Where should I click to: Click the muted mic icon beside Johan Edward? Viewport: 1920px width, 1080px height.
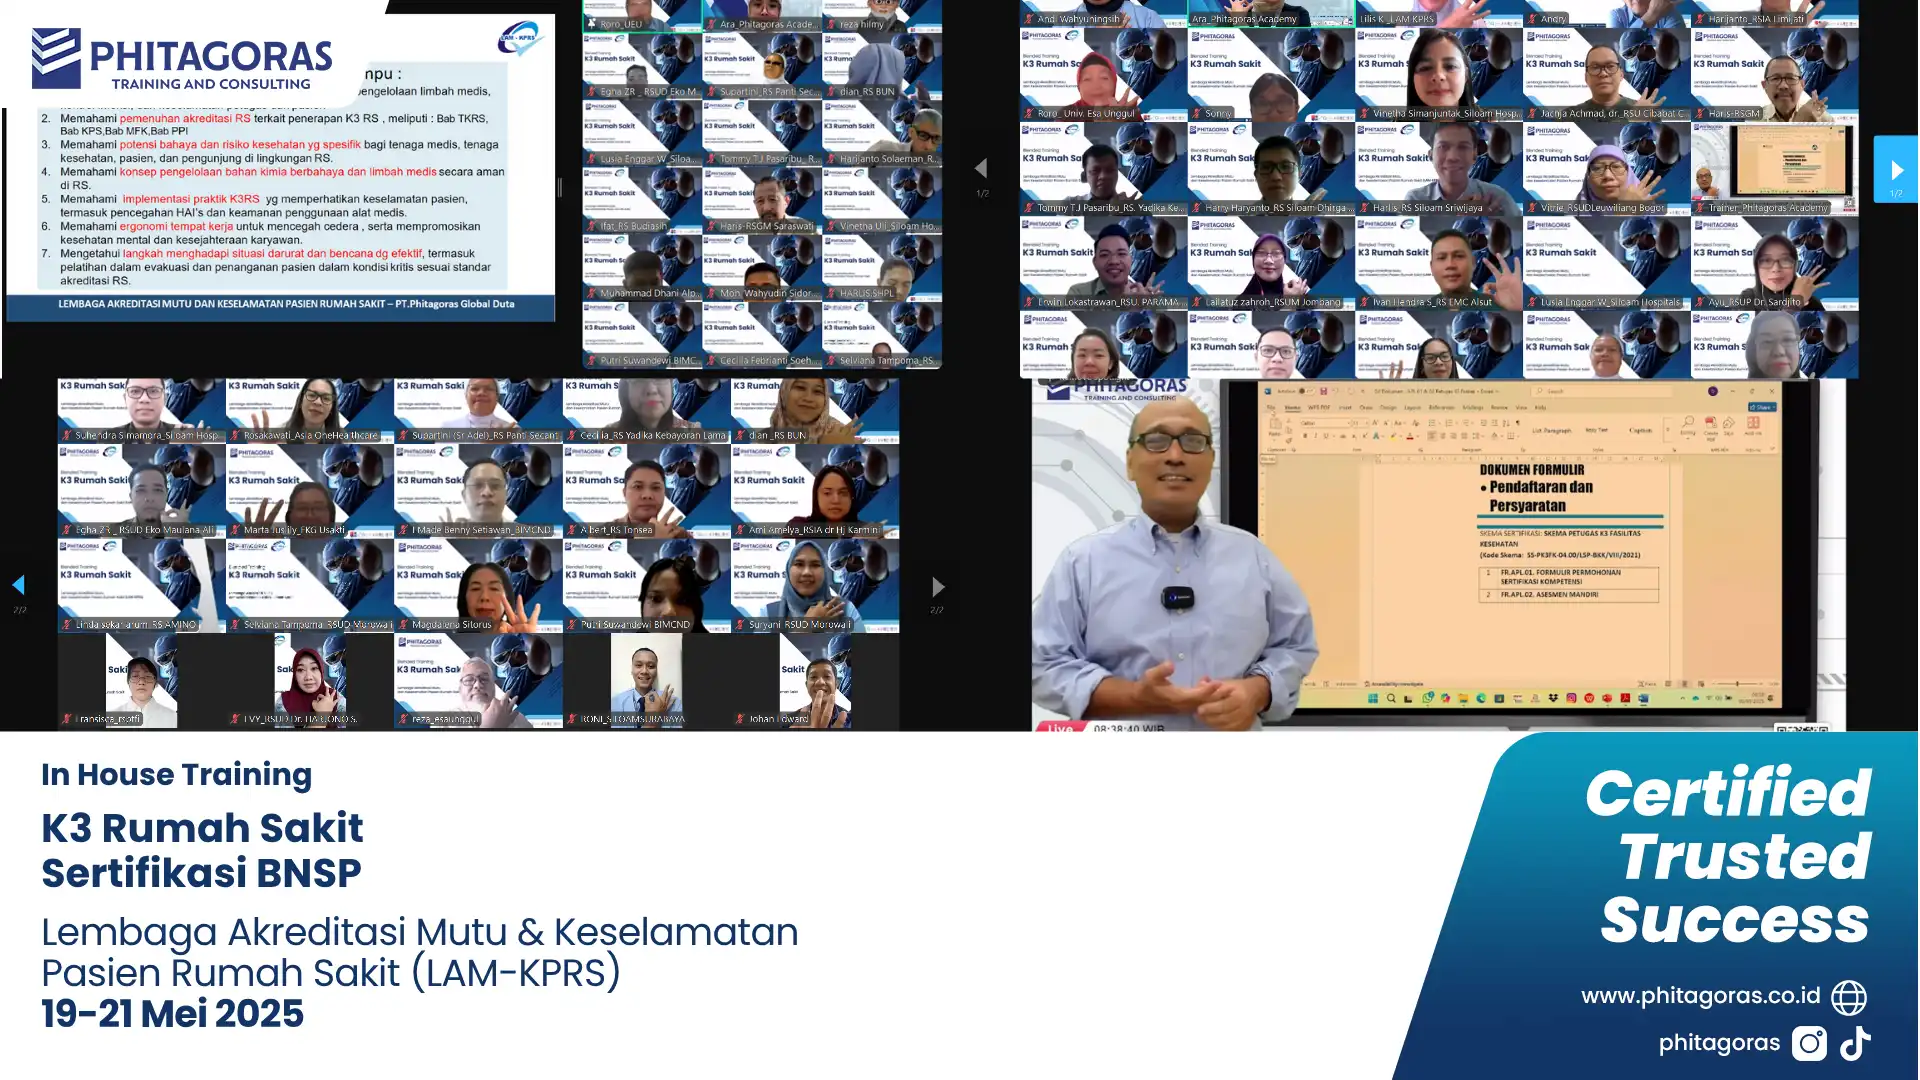point(741,719)
